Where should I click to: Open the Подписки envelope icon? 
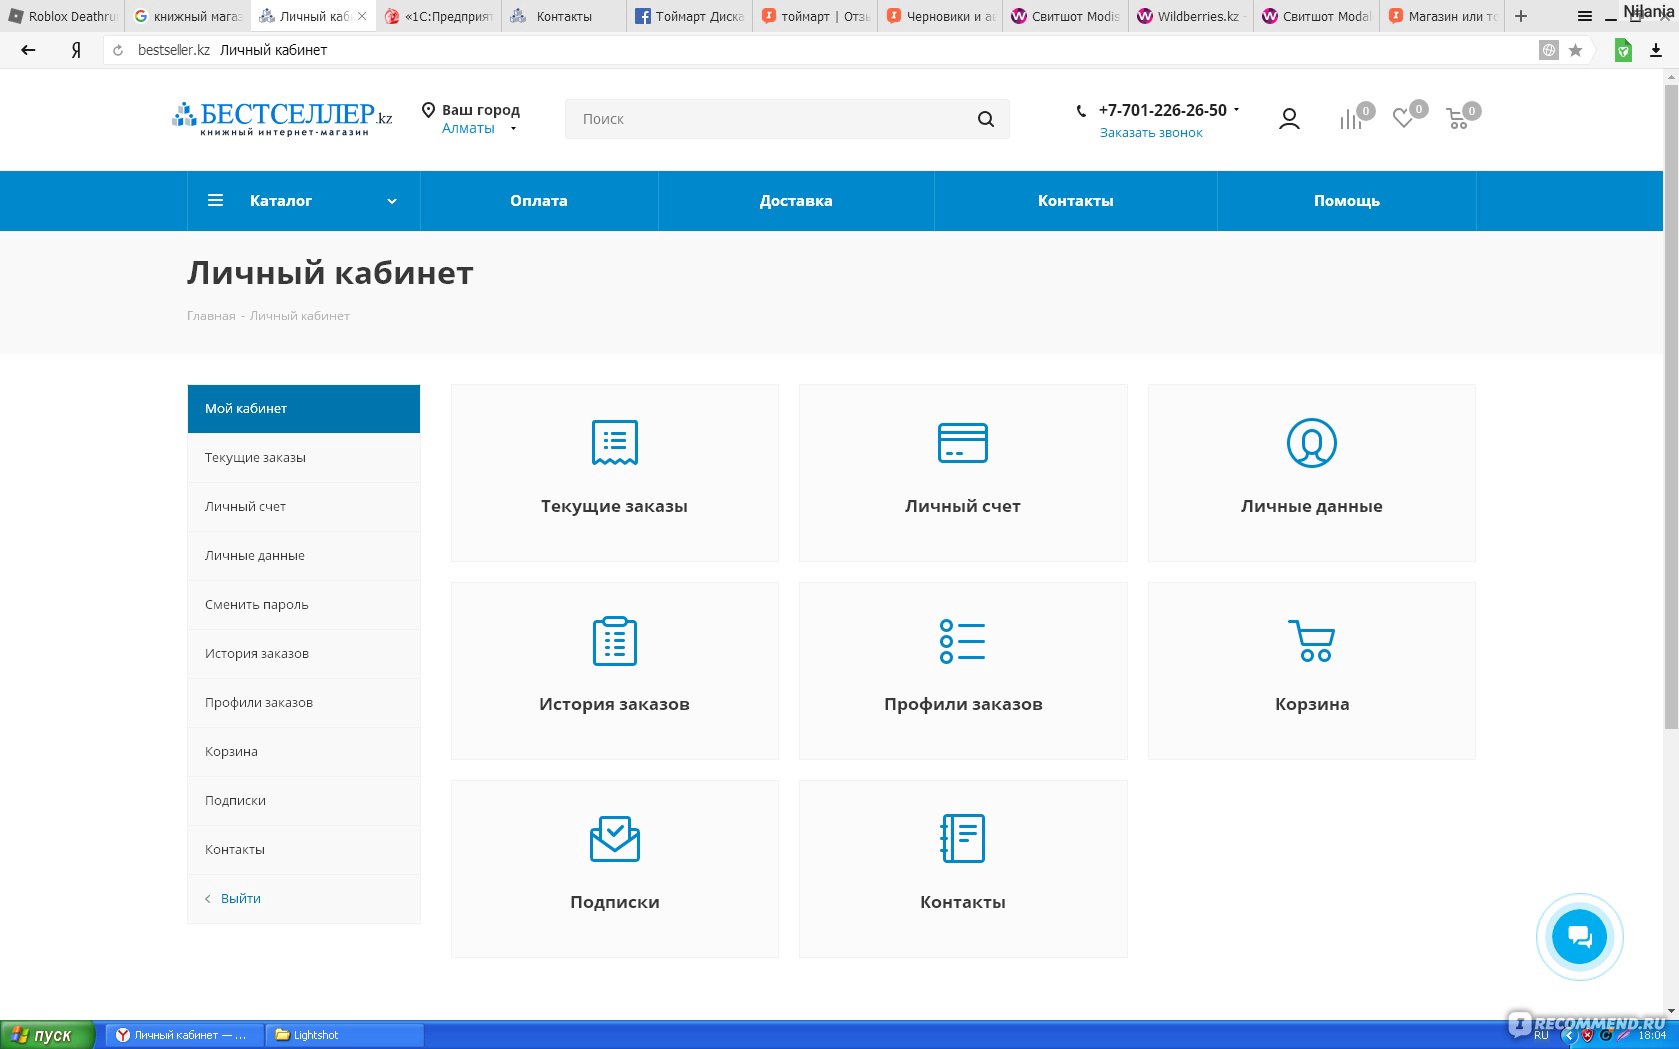click(x=614, y=839)
